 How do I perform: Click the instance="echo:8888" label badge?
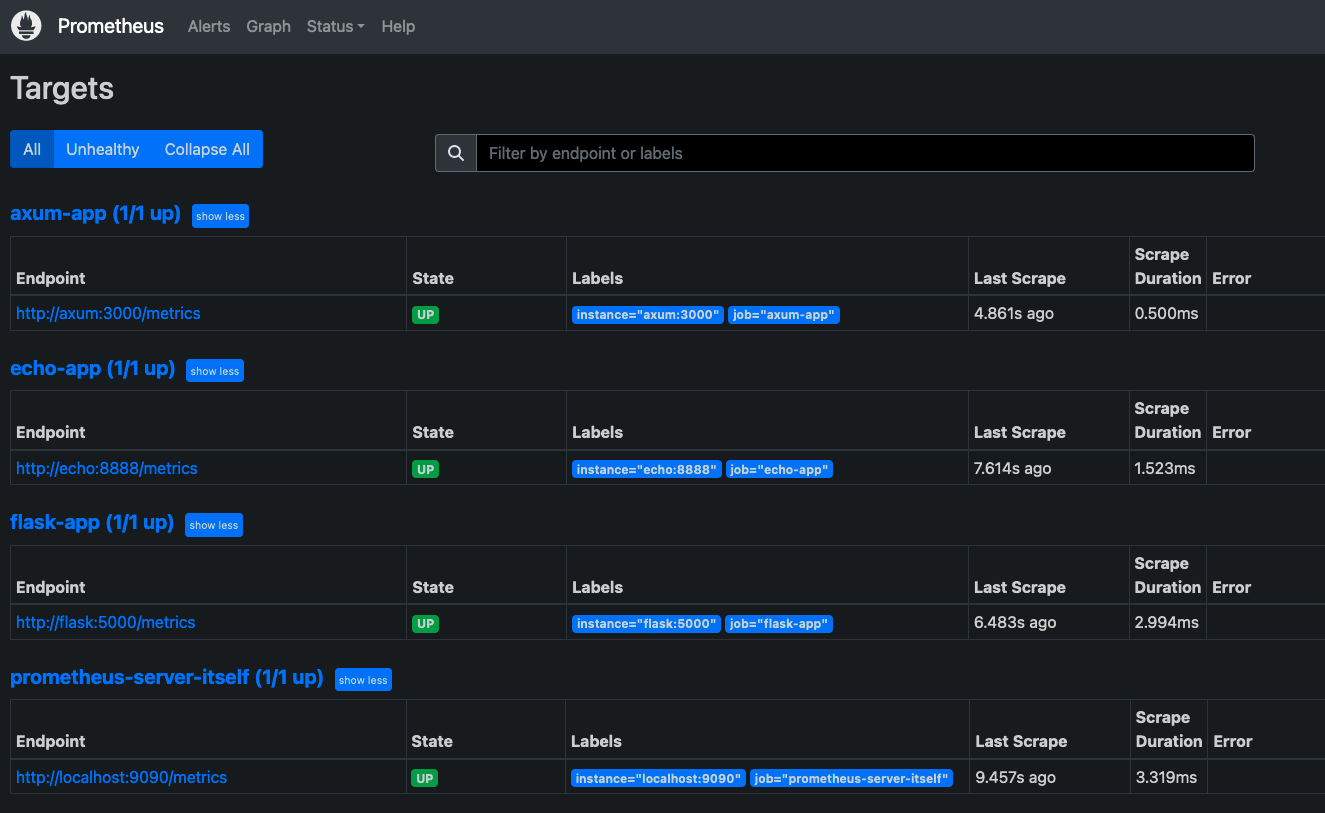pyautogui.click(x=647, y=469)
